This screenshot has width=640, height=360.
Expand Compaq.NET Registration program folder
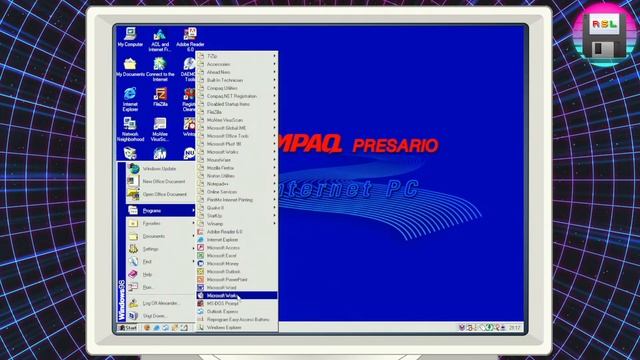coord(237,96)
